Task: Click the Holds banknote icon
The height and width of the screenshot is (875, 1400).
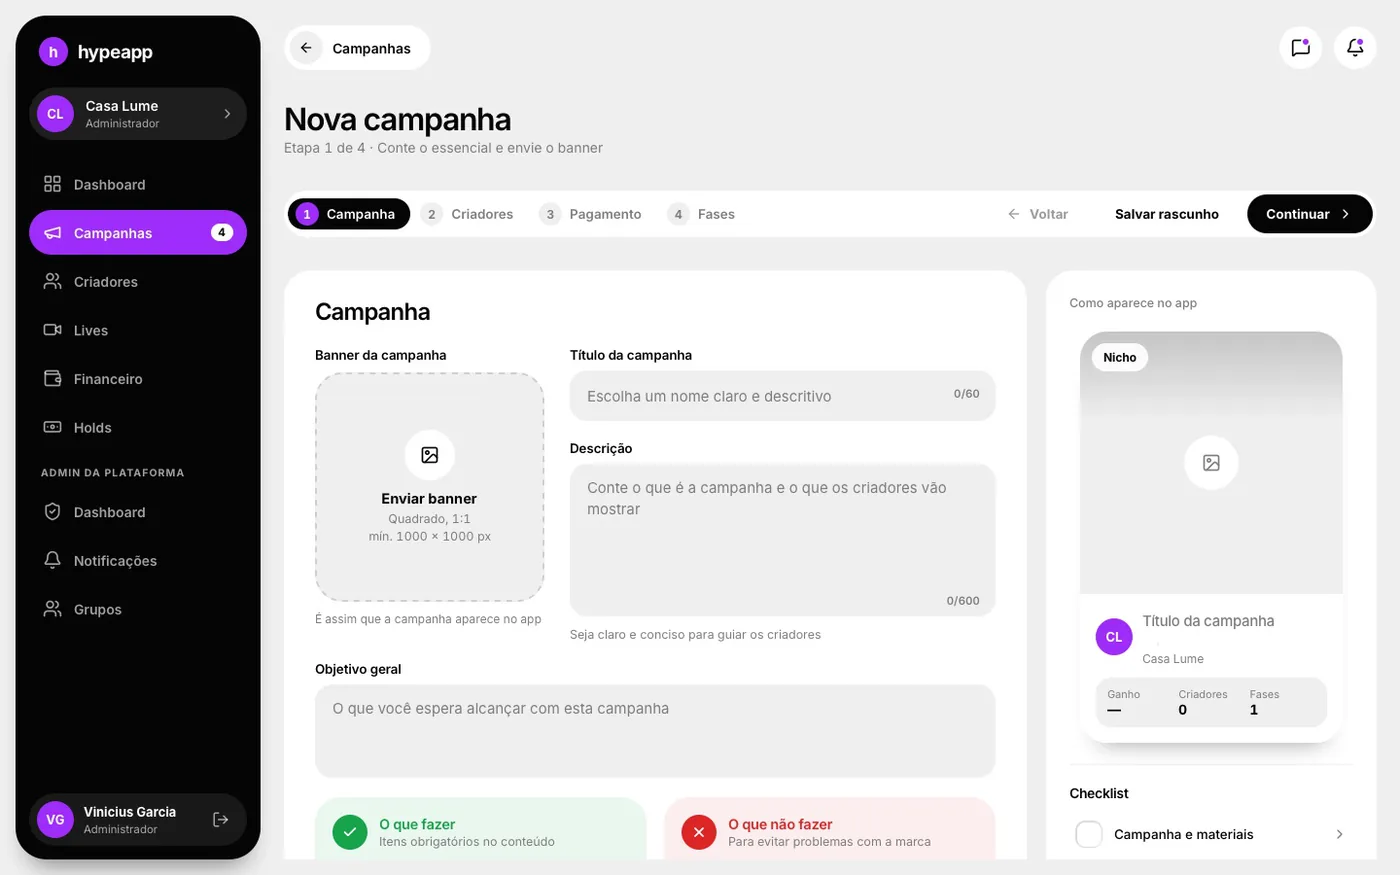Action: (x=53, y=427)
